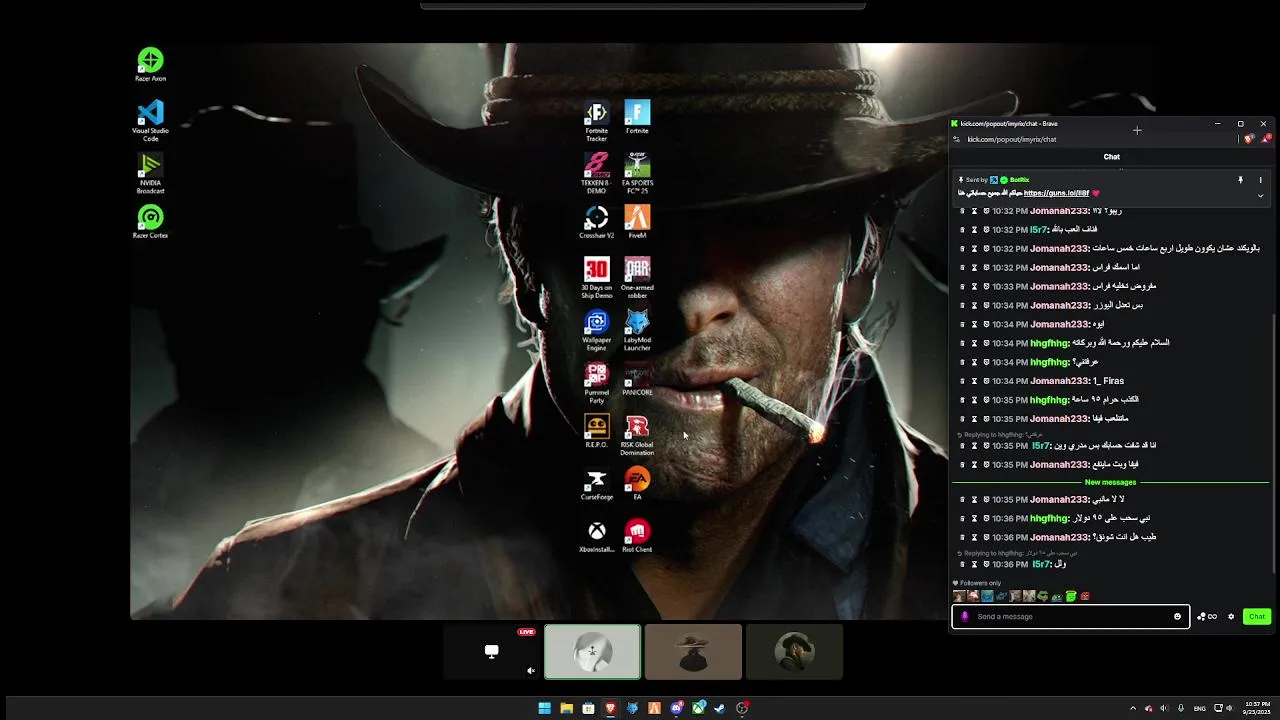Screen dimensions: 1280x720
Task: Click username hhgfhhg on السلام عليكم message
Action: tap(1050, 343)
